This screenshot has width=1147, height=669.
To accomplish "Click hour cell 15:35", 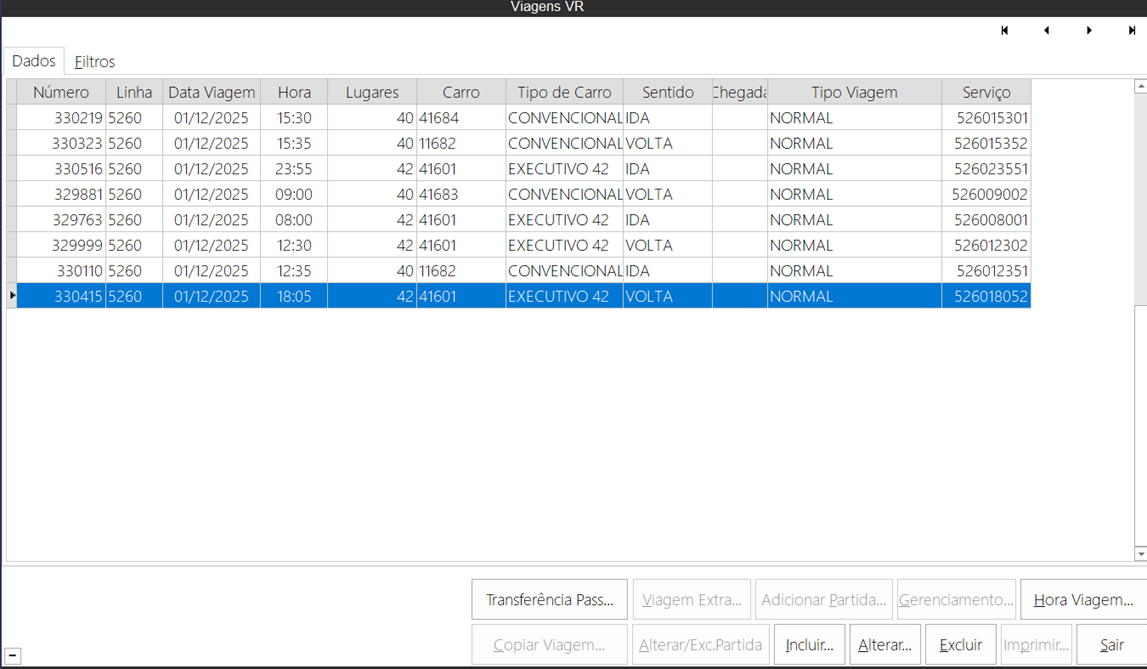I will pyautogui.click(x=294, y=143).
